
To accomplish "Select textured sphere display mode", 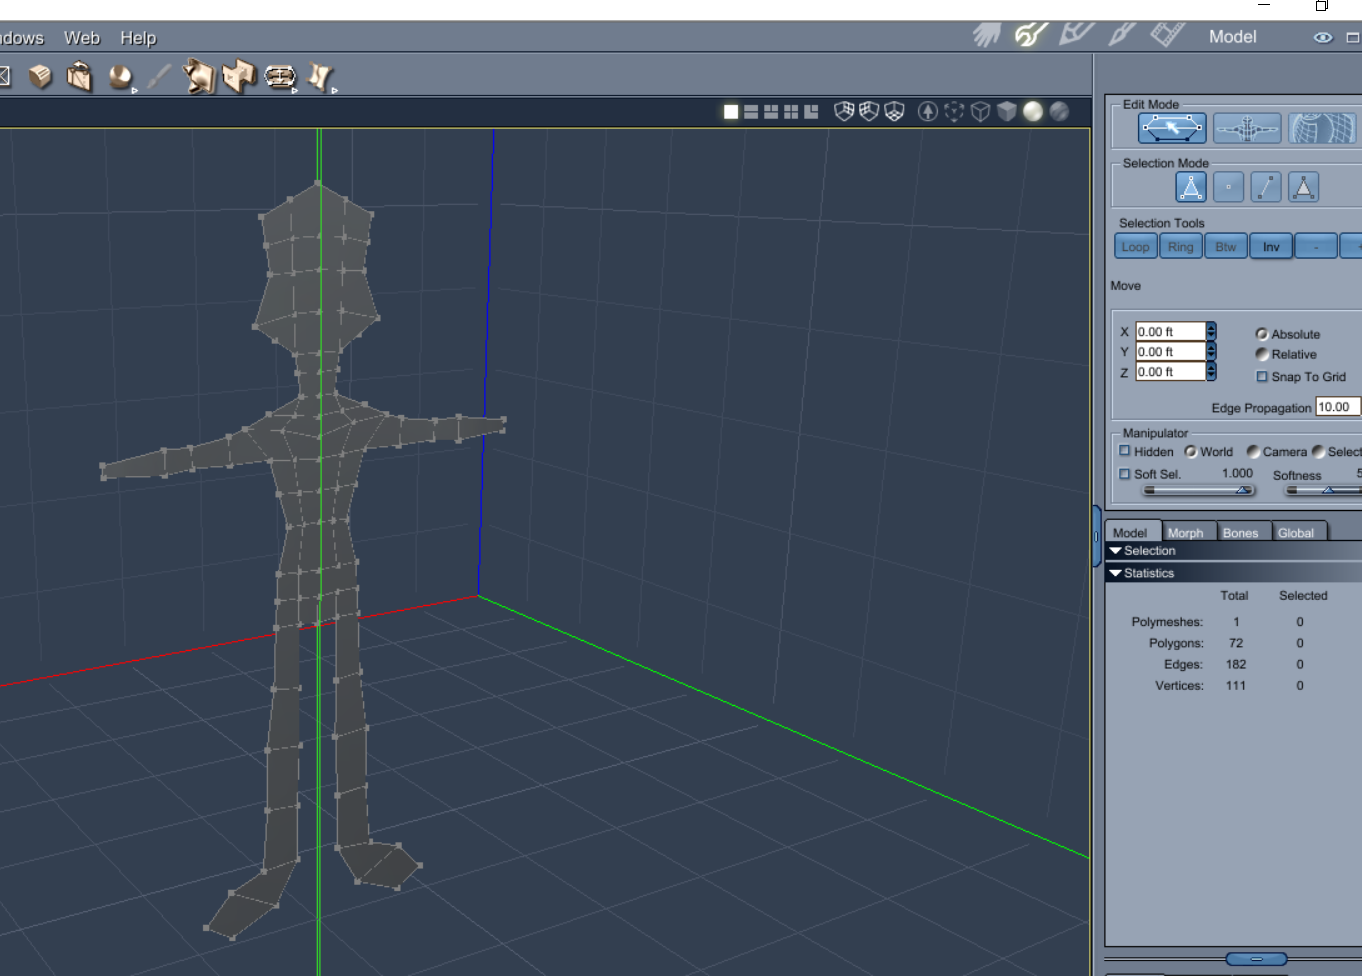I will point(1059,111).
